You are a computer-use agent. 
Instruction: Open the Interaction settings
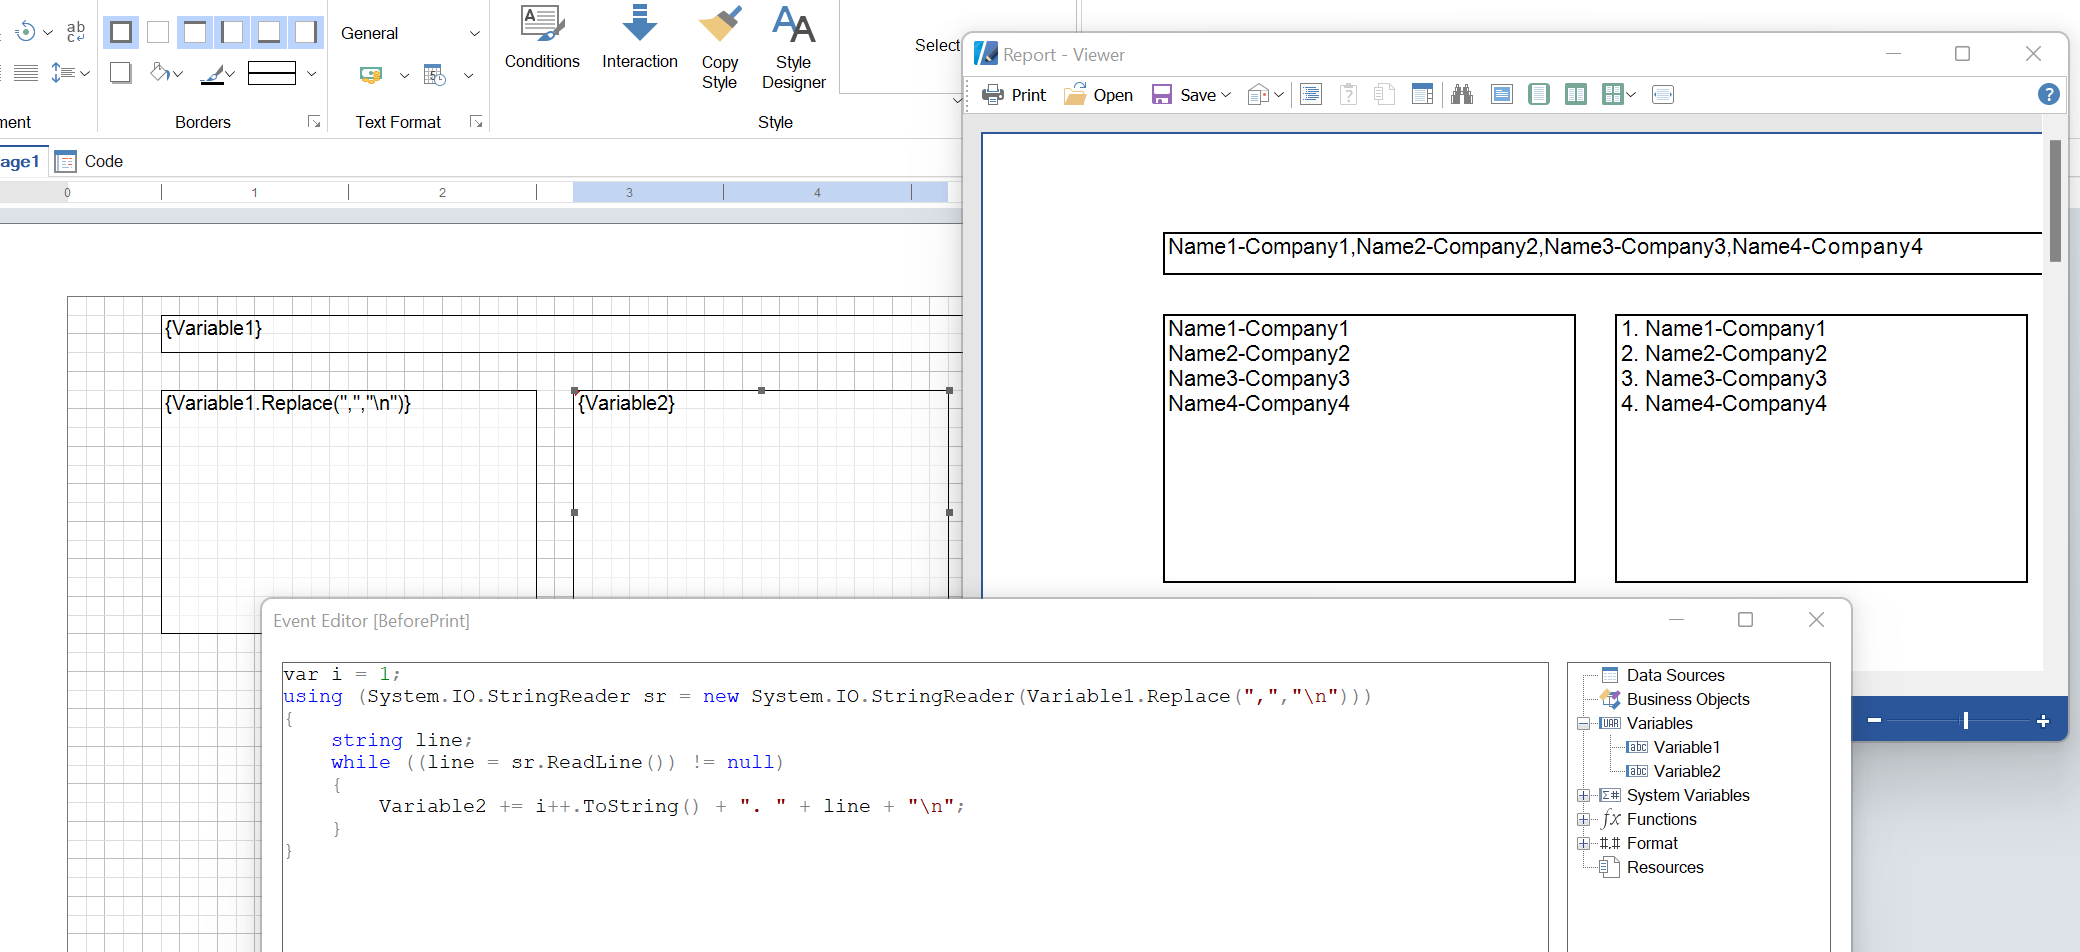(x=640, y=40)
